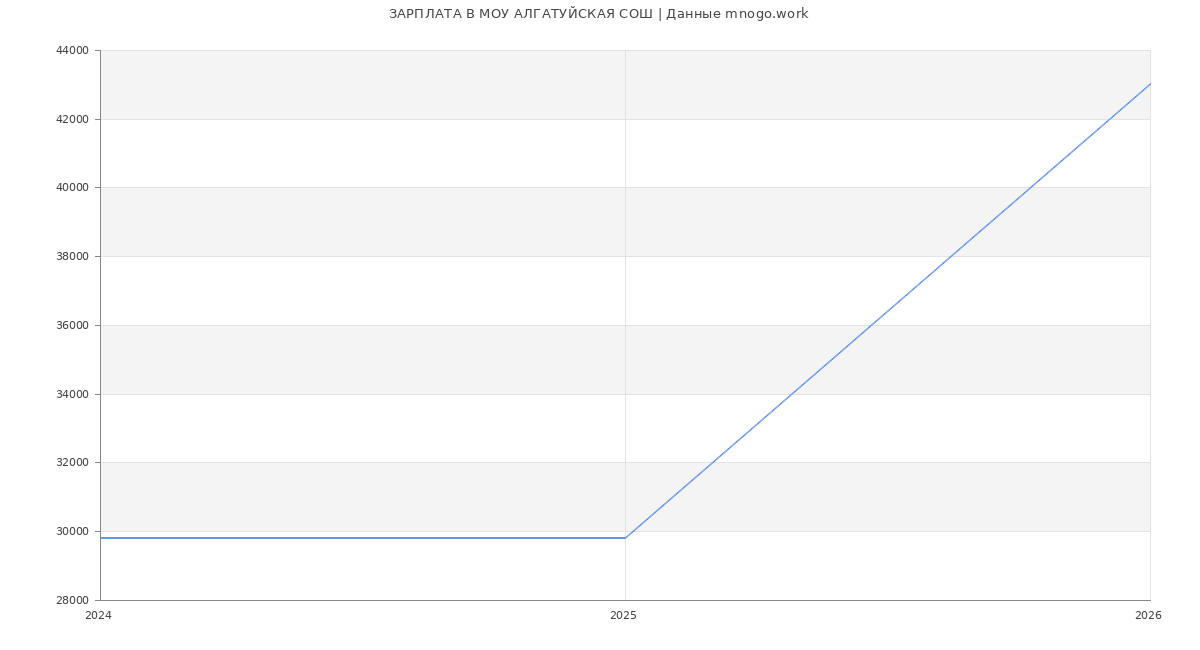Select the 2025 x-axis label

[x=623, y=616]
